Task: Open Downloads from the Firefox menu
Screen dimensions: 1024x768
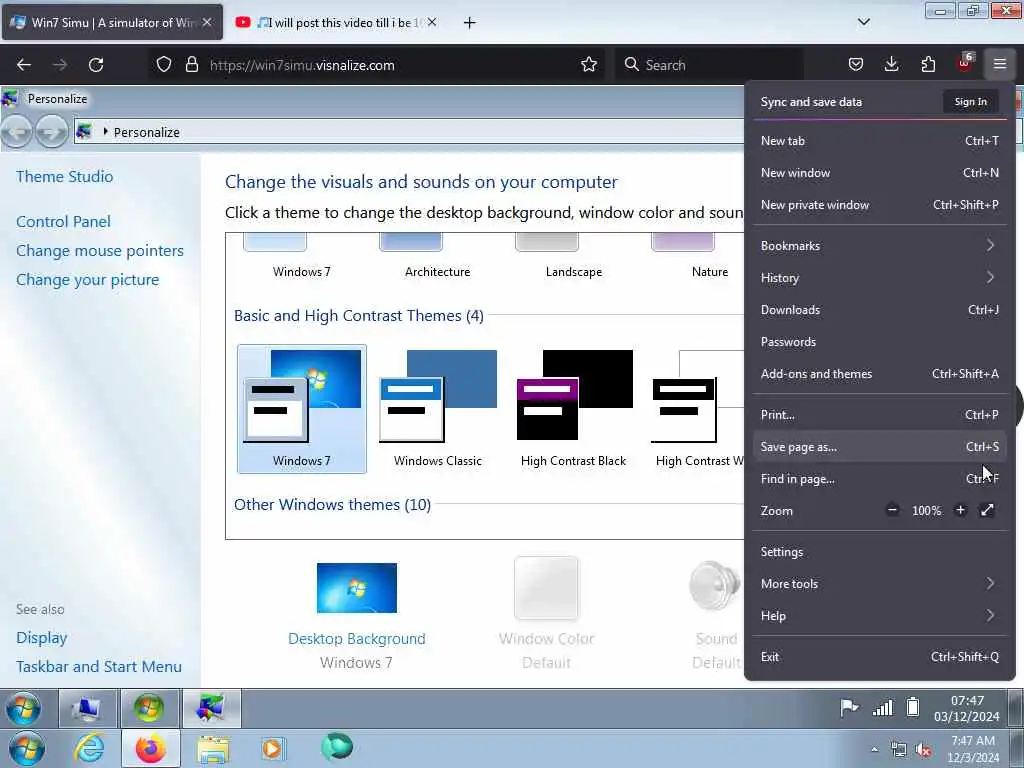Action: click(x=880, y=310)
